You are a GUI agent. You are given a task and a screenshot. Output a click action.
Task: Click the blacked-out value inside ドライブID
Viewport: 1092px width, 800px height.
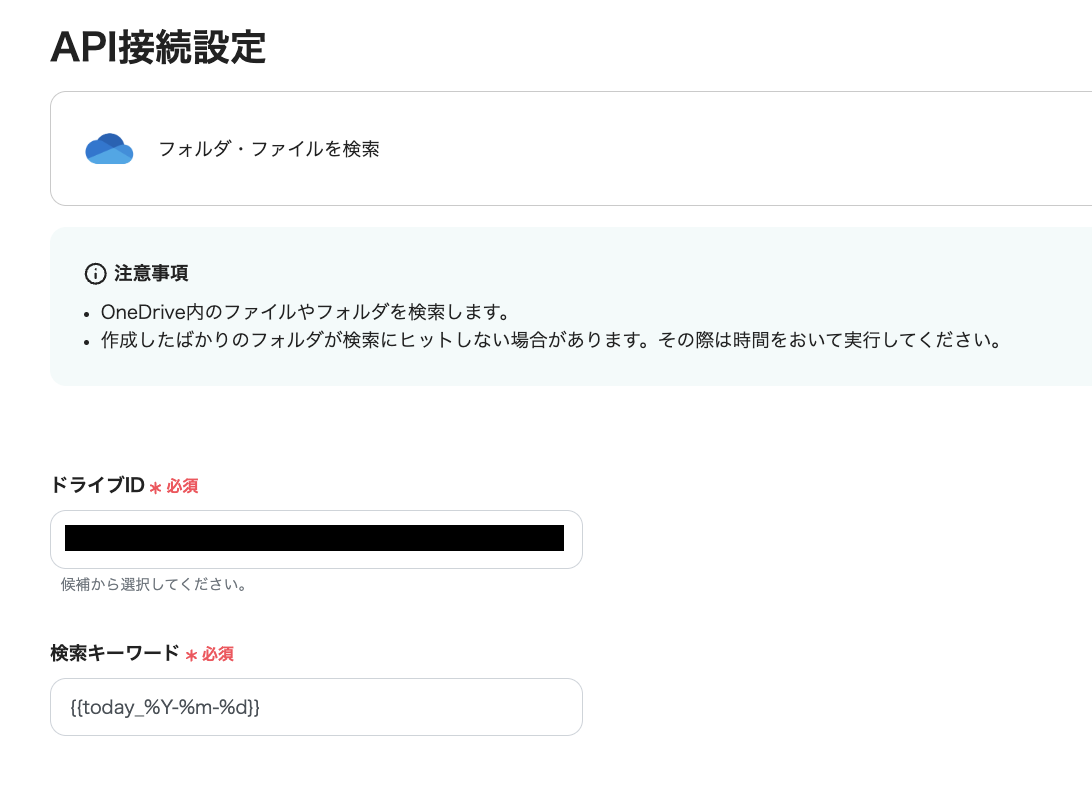click(x=314, y=538)
